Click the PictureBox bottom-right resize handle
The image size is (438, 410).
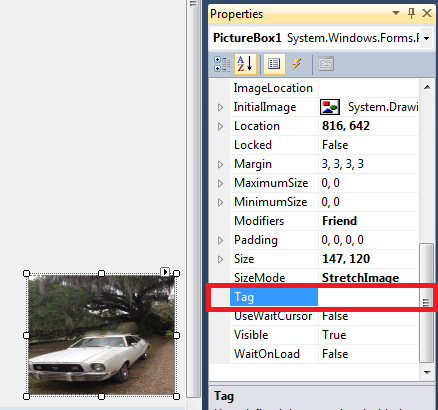177,396
